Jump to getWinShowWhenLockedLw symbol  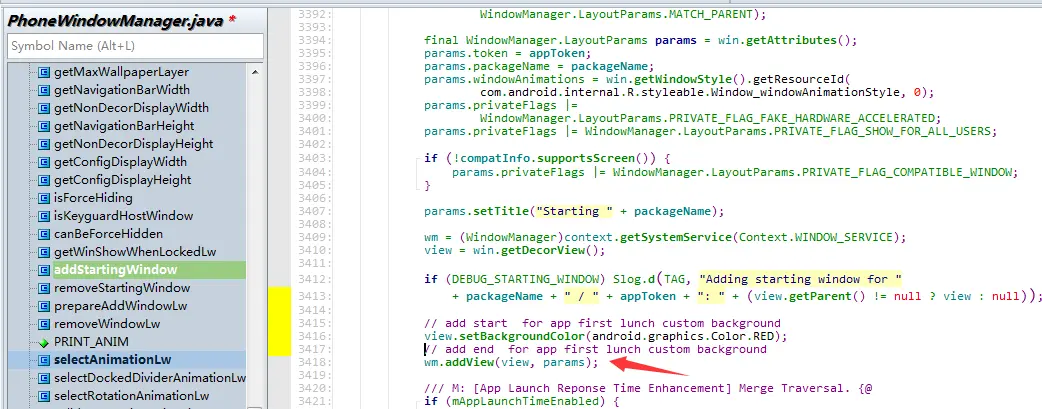(x=135, y=252)
